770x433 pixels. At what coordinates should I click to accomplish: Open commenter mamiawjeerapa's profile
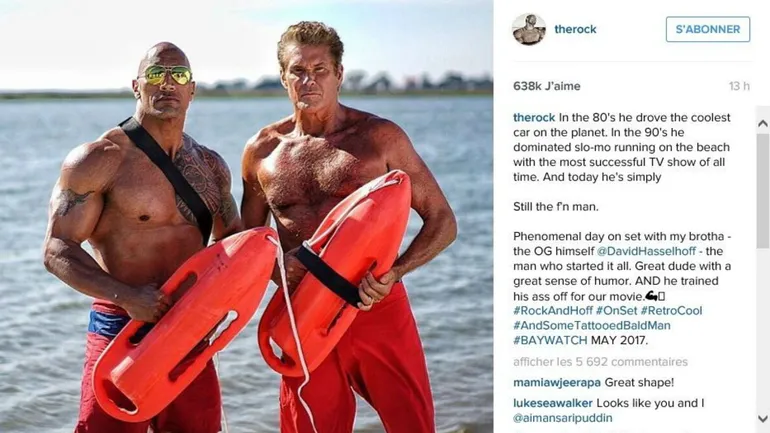(557, 382)
